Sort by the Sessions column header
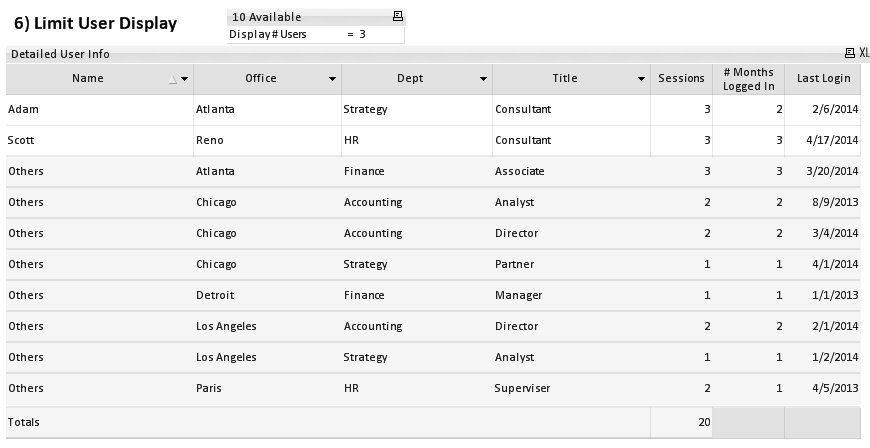The width and height of the screenshot is (870, 448). pos(681,79)
